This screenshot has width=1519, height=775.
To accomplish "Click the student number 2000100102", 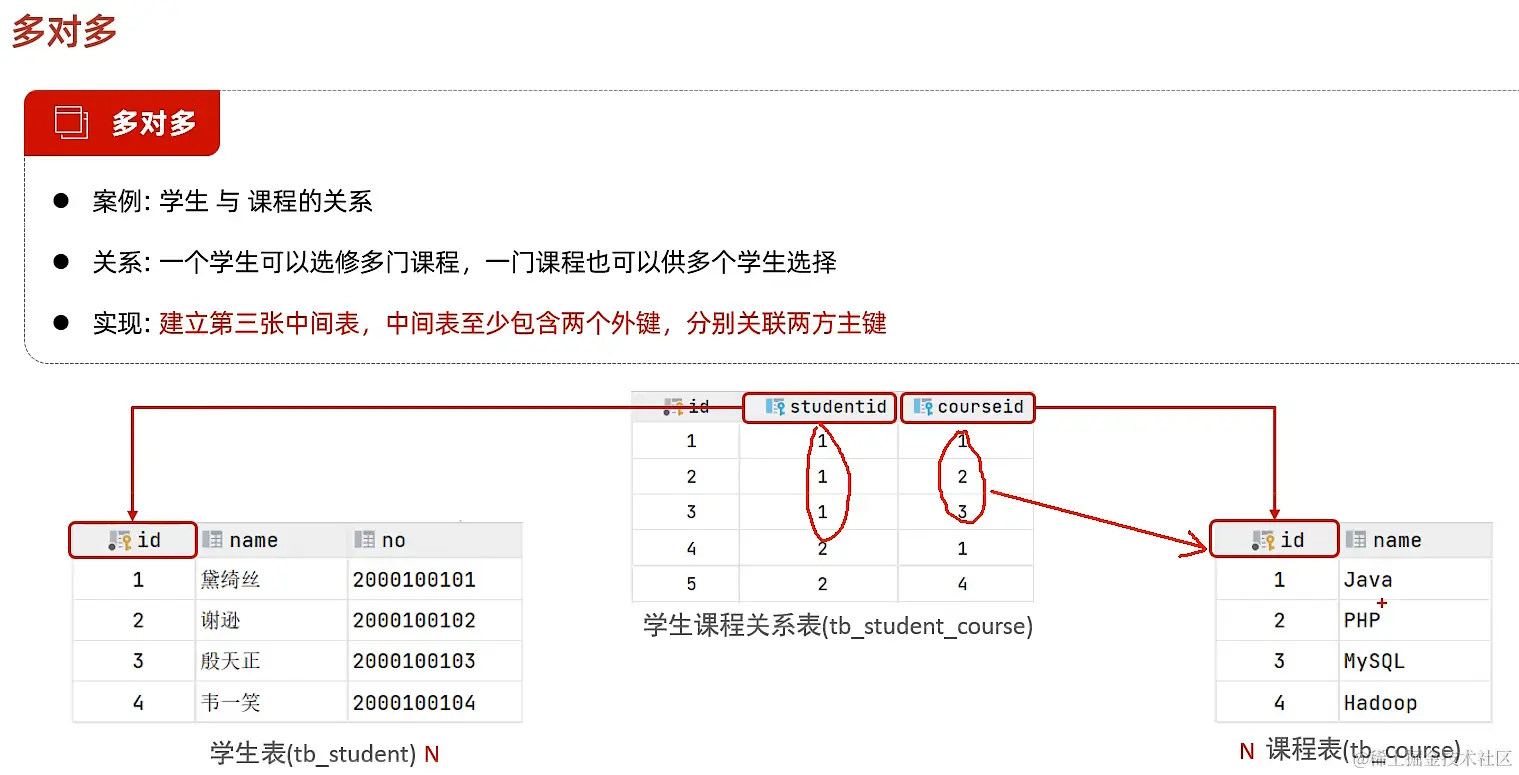I will 414,621.
